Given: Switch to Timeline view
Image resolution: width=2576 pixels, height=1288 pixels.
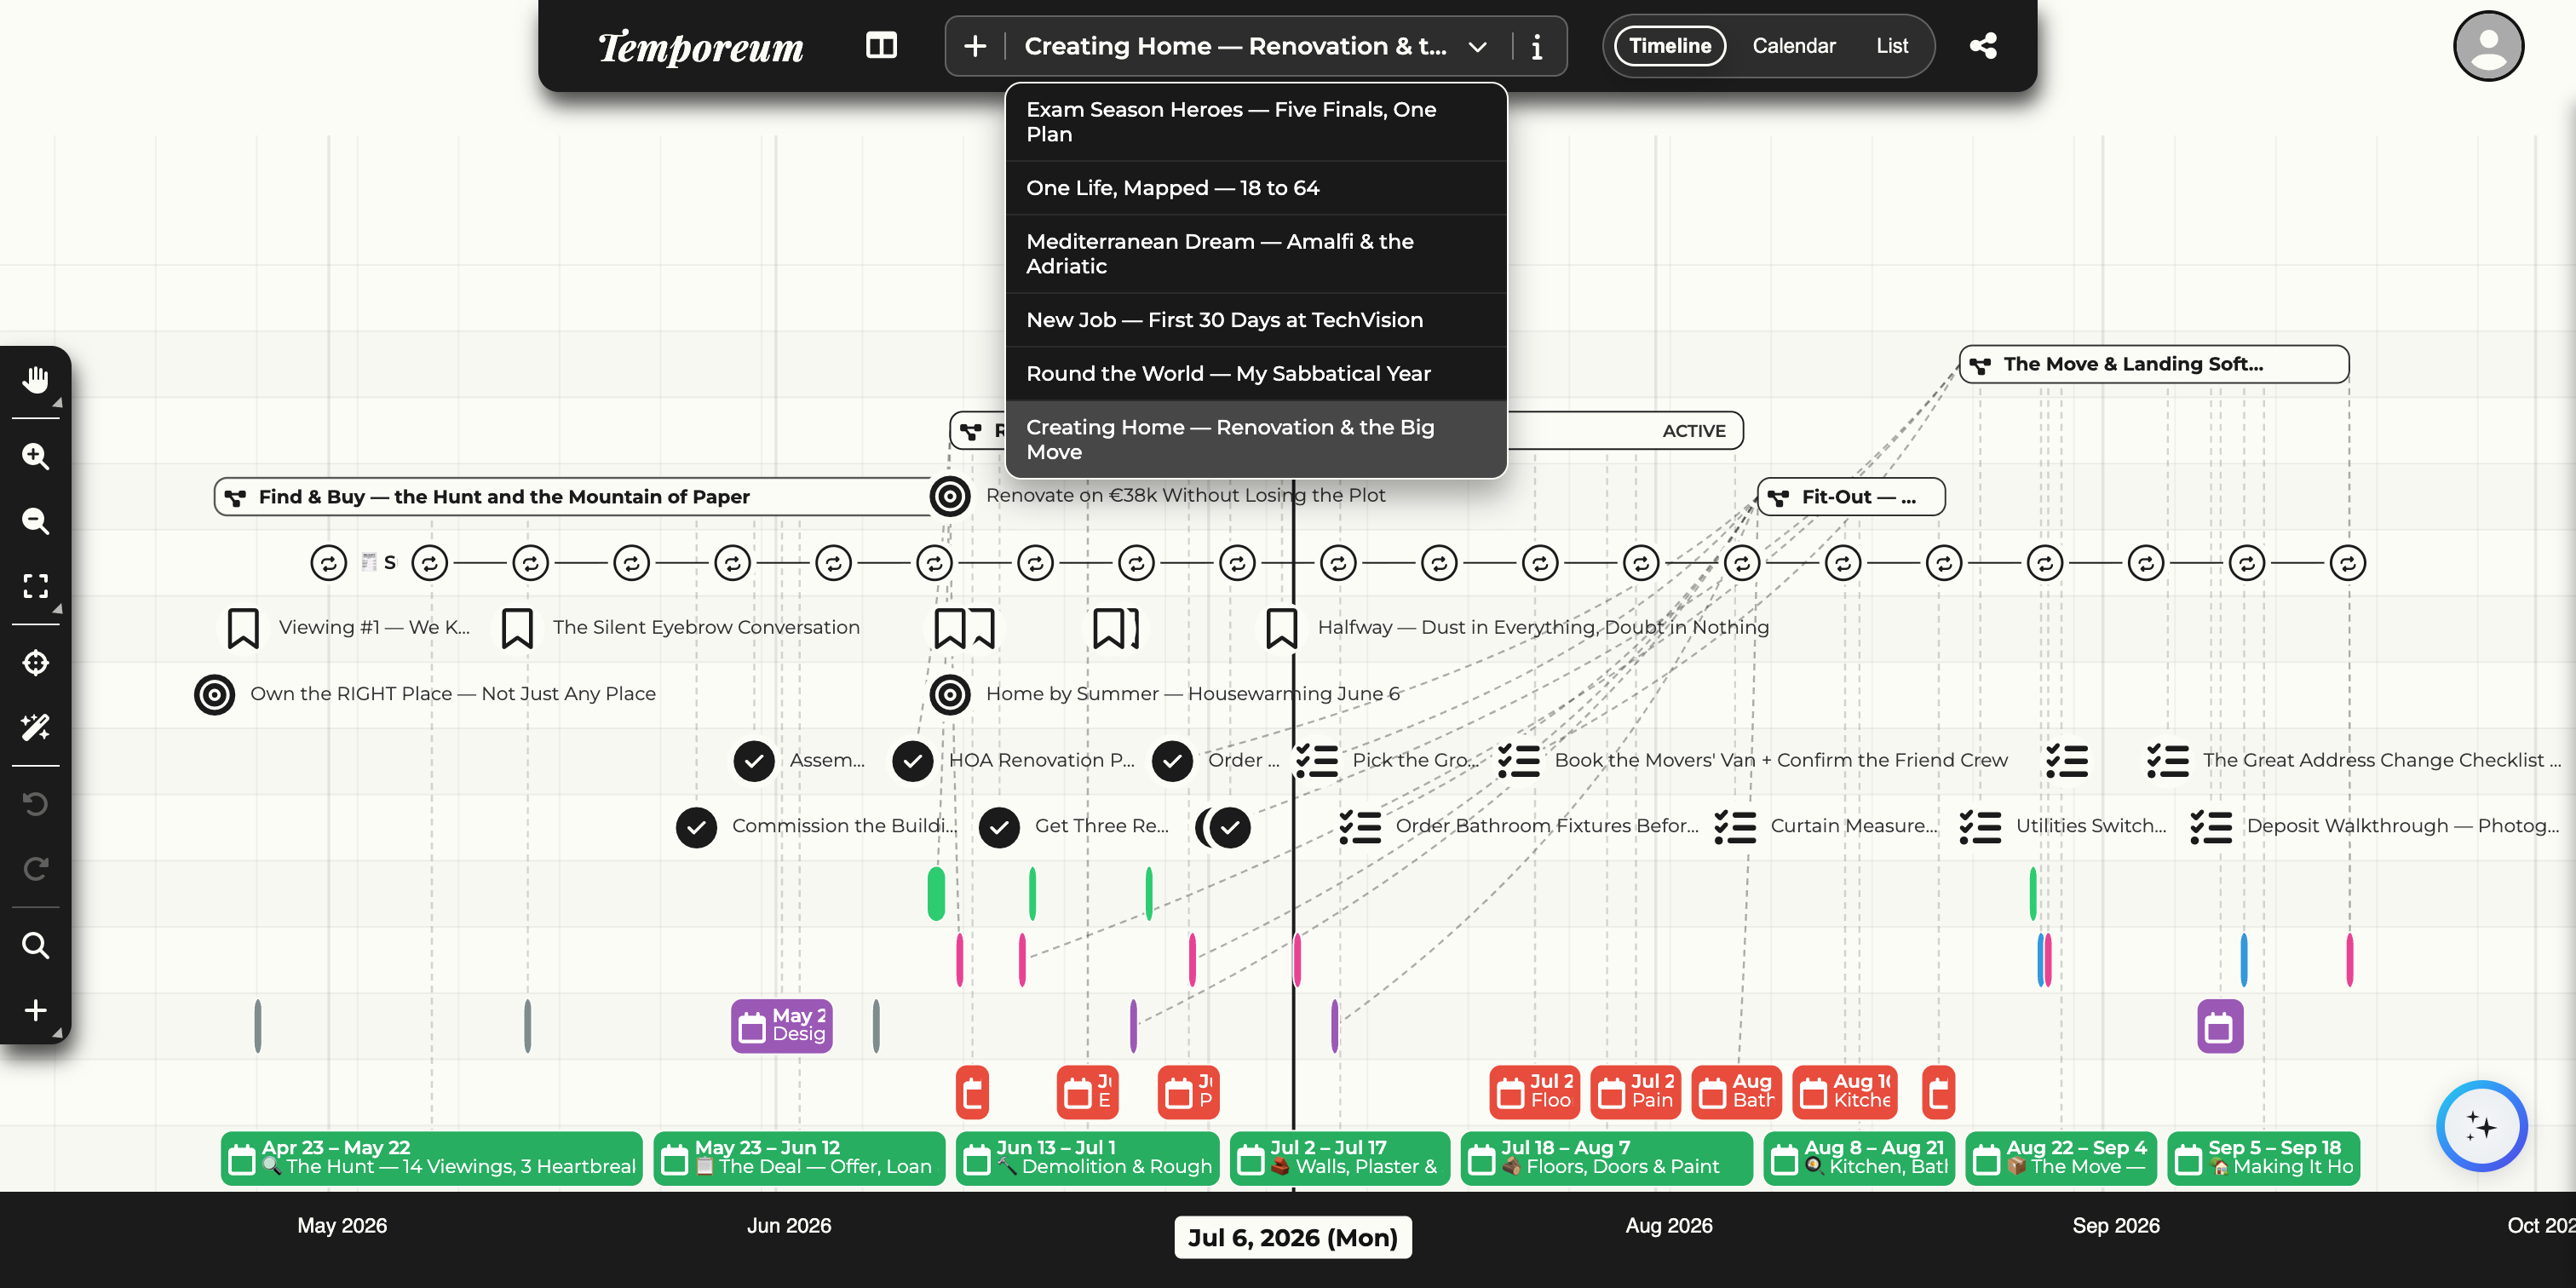Looking at the screenshot, I should (1670, 46).
